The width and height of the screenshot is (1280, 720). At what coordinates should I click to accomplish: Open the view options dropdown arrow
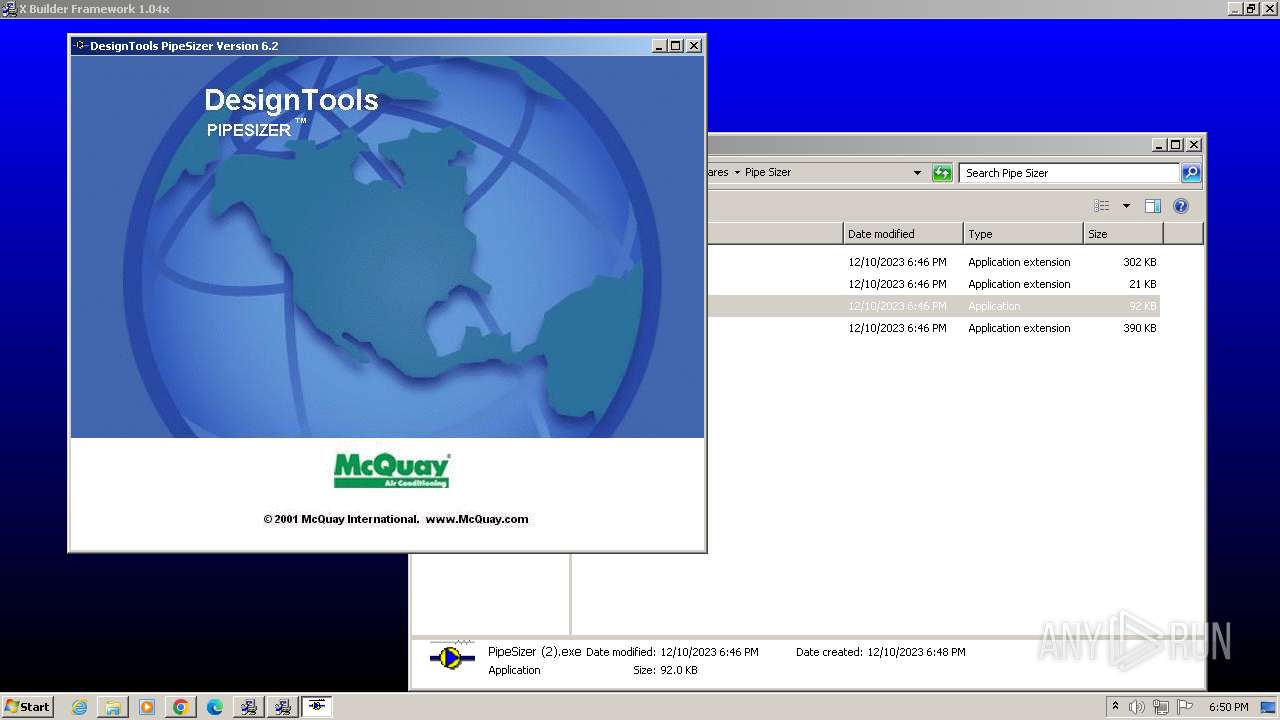point(1126,206)
